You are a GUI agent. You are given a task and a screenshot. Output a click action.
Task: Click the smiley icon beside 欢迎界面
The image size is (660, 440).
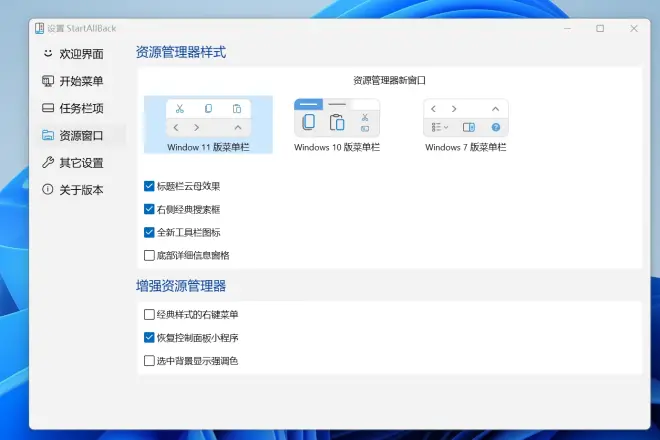(48, 53)
